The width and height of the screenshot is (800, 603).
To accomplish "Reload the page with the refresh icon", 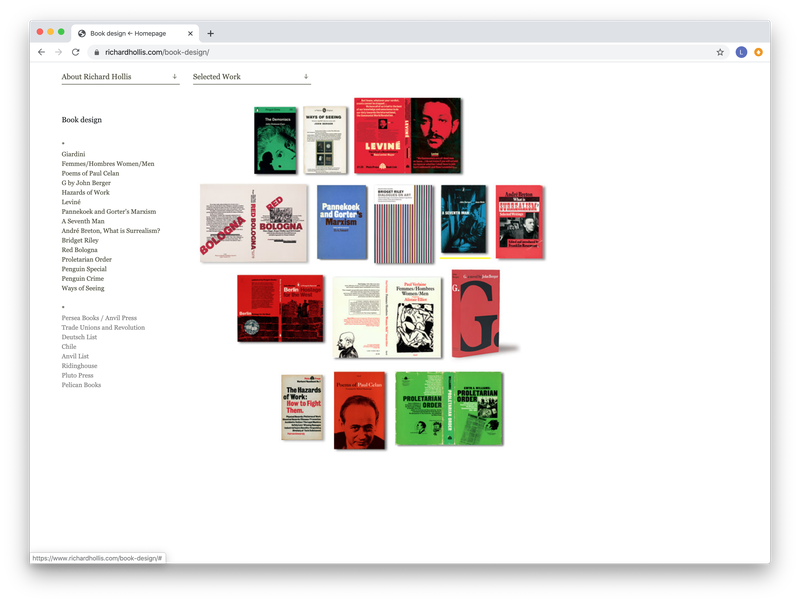I will tap(76, 52).
